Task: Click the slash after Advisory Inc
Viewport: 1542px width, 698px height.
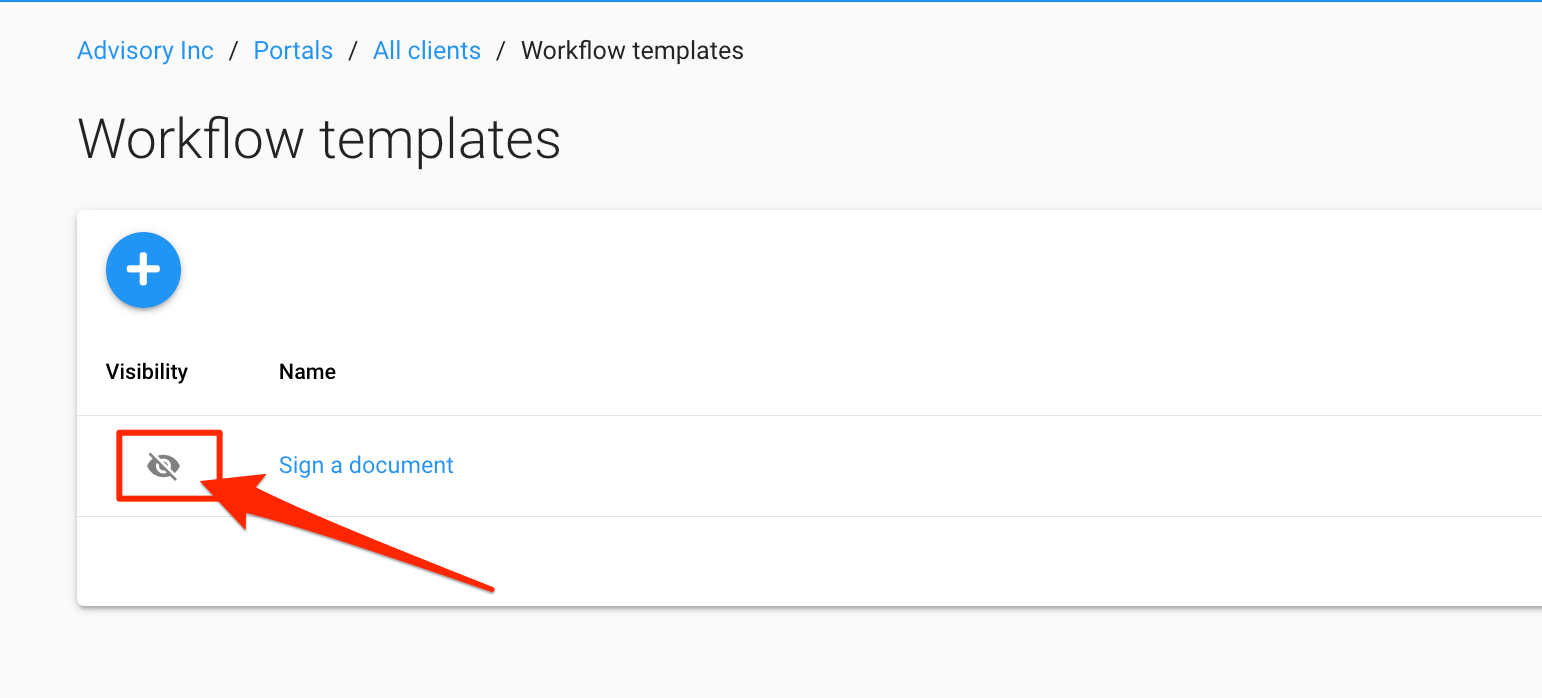Action: coord(233,51)
